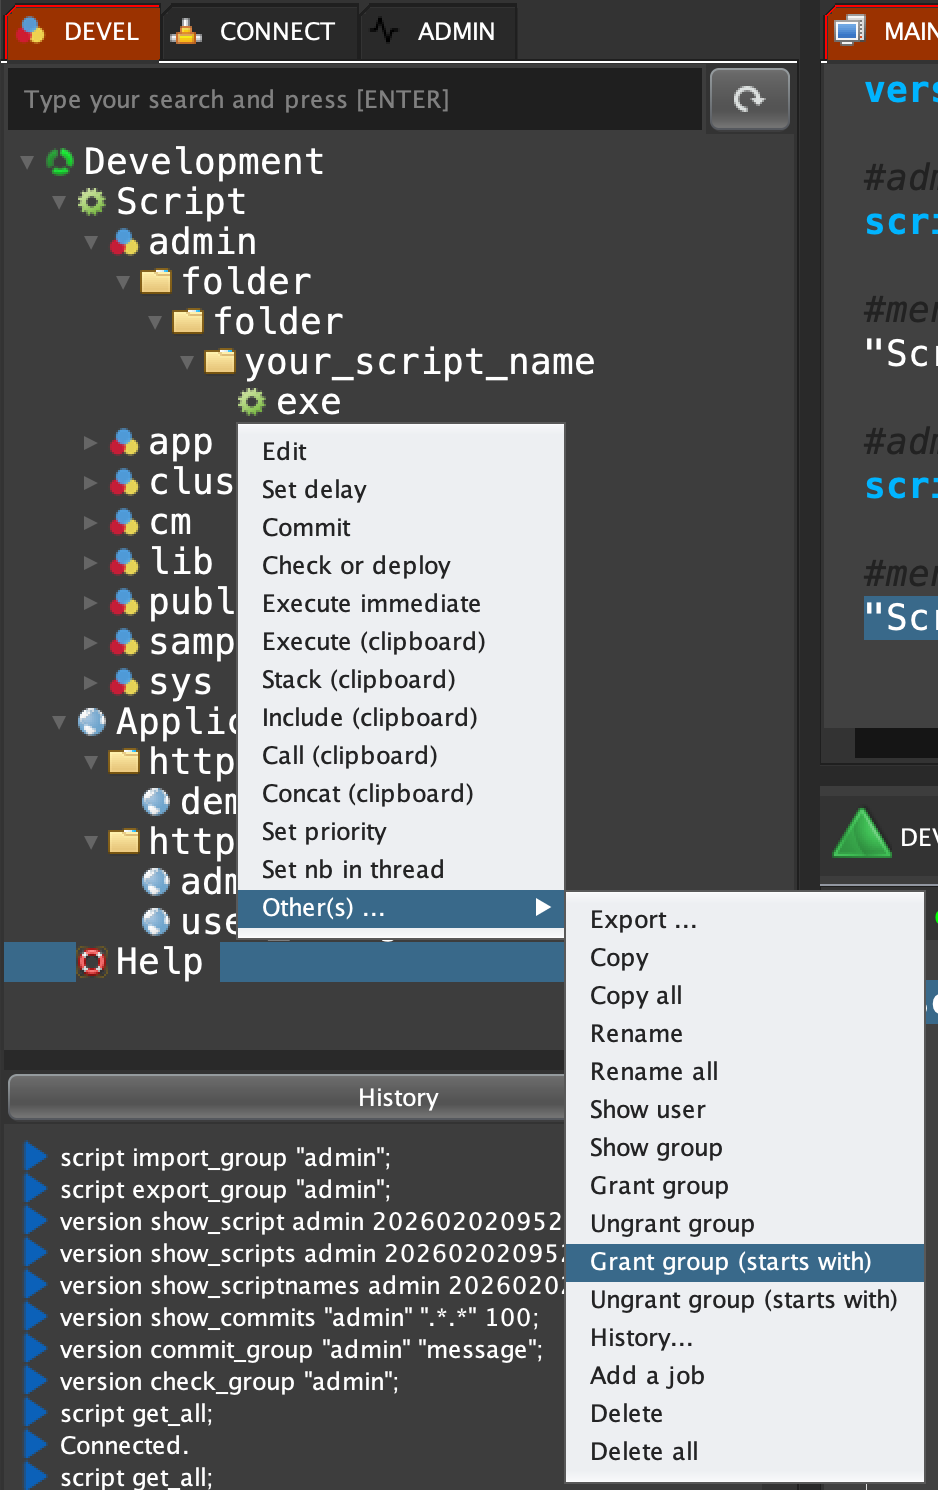Click the refresh icon beside search field
This screenshot has height=1490, width=938.
(749, 99)
